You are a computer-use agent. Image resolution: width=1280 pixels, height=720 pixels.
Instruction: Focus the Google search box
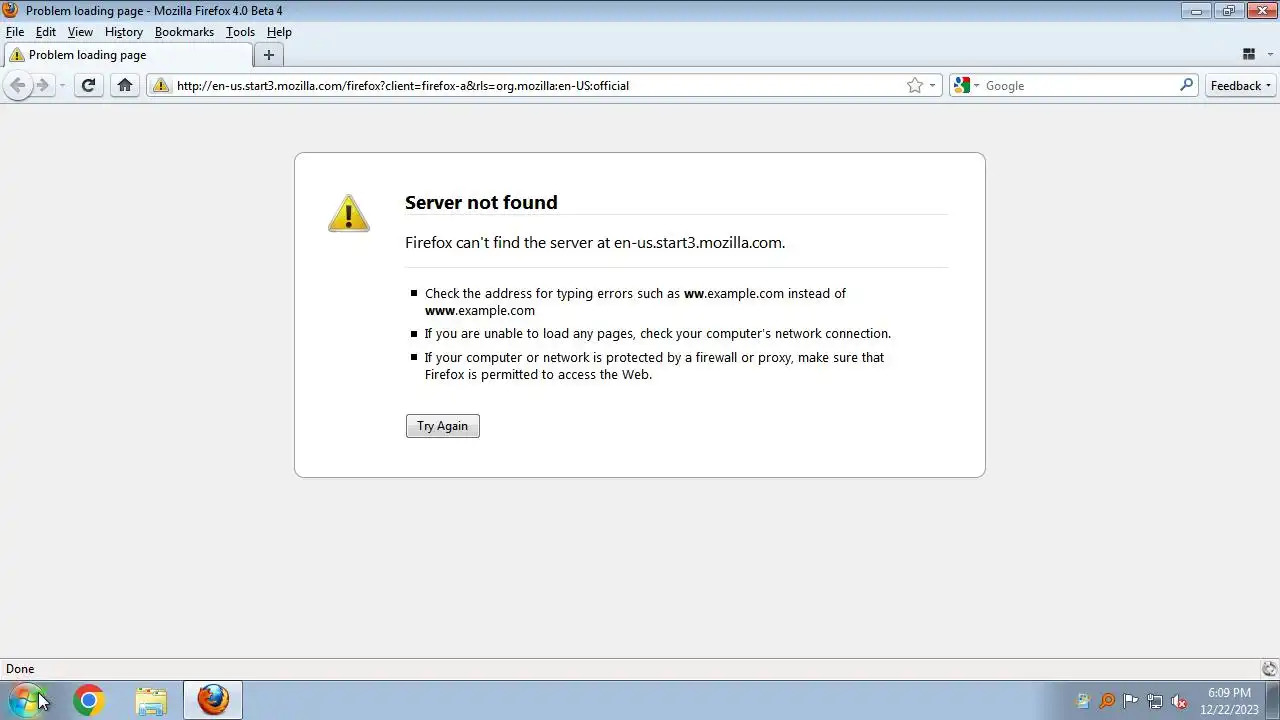click(x=1080, y=85)
